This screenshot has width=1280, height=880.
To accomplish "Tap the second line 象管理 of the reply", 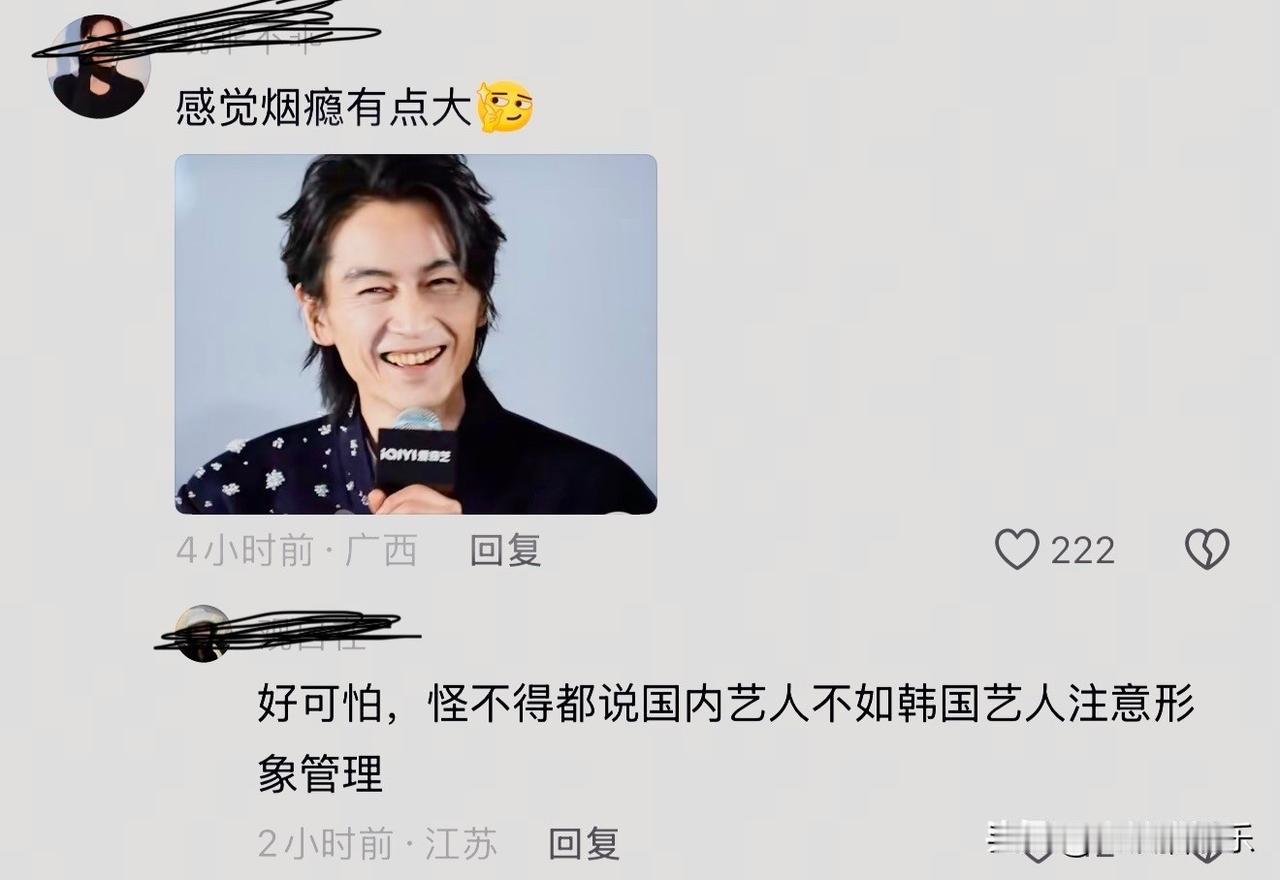I will (x=320, y=773).
